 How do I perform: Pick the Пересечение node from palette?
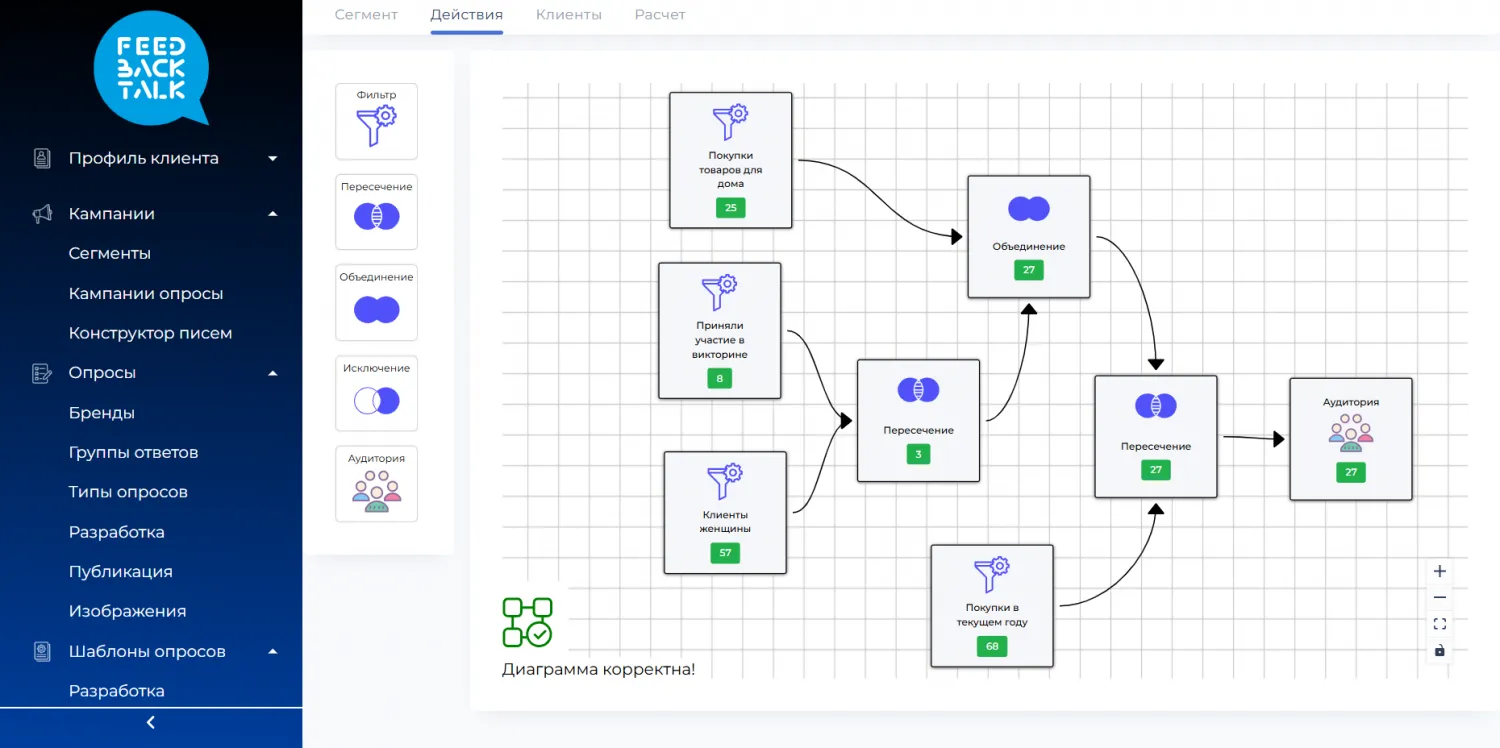tap(376, 212)
